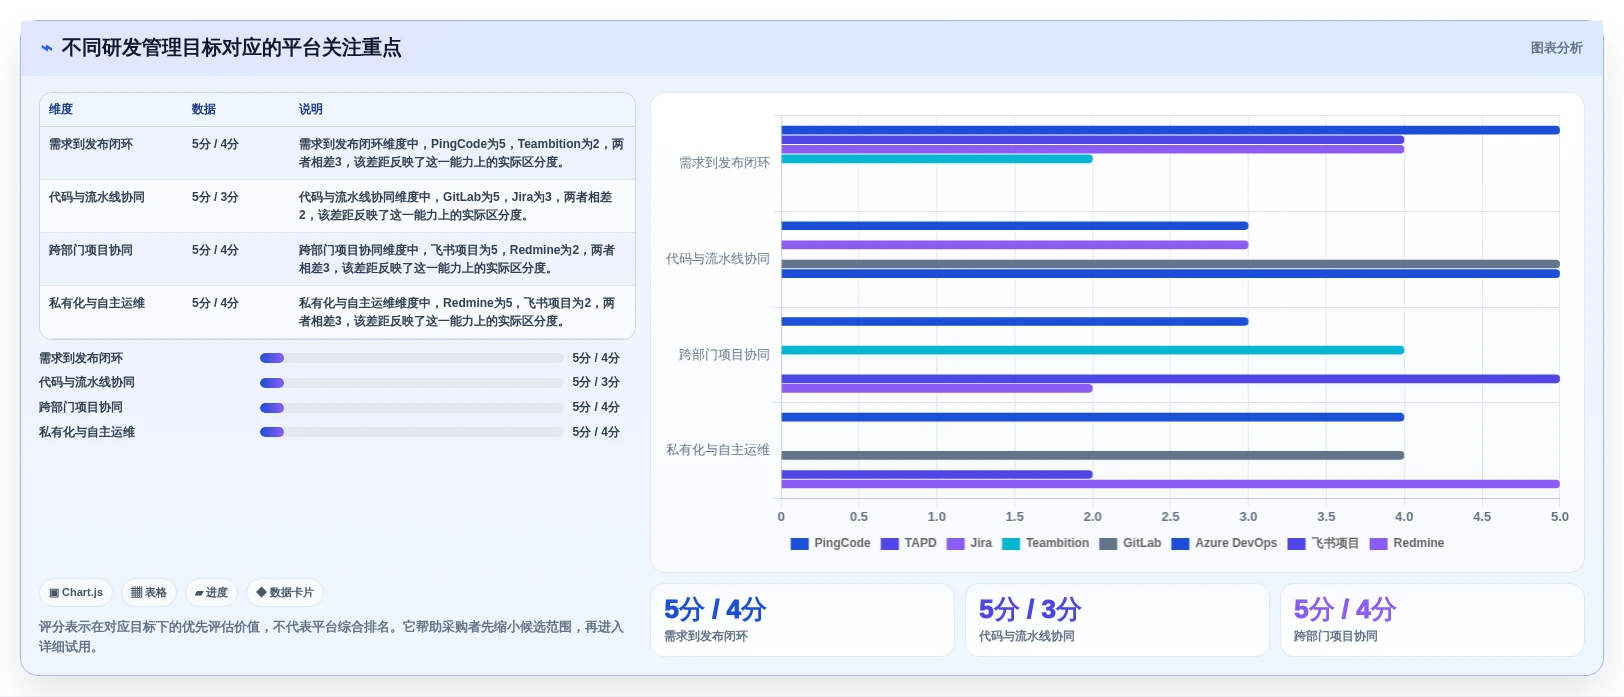This screenshot has height=697, width=1624.
Task: Toggle Teambition series in chart legend
Action: (x=1045, y=543)
